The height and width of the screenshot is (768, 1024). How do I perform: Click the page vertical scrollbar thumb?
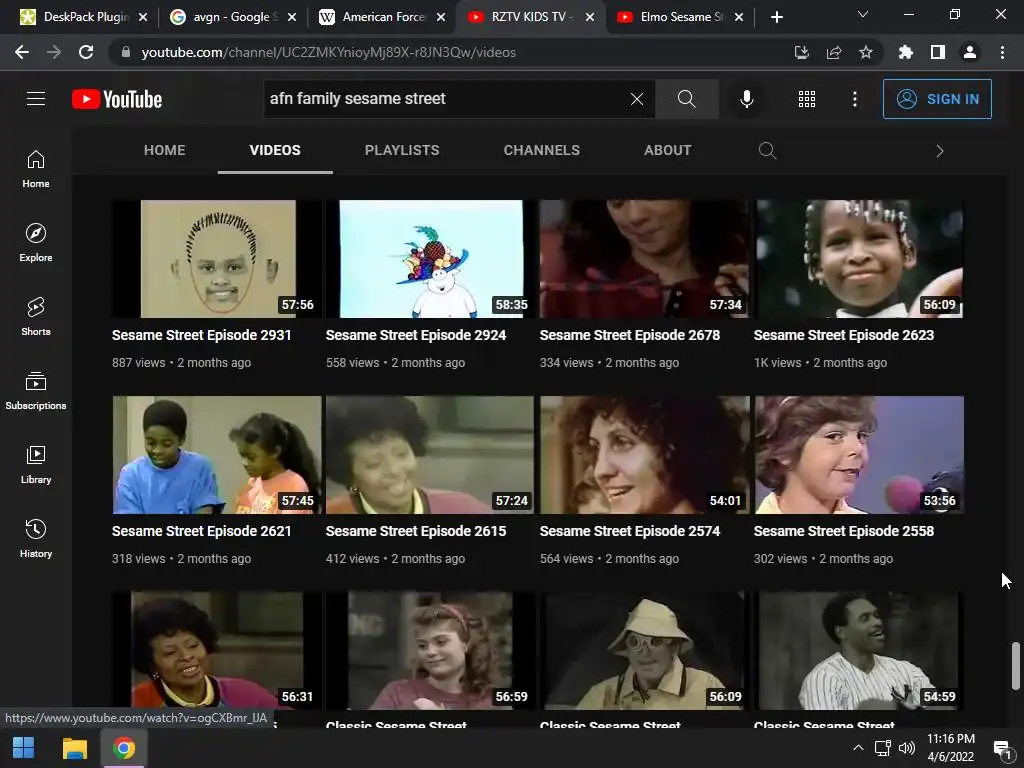(x=1016, y=665)
